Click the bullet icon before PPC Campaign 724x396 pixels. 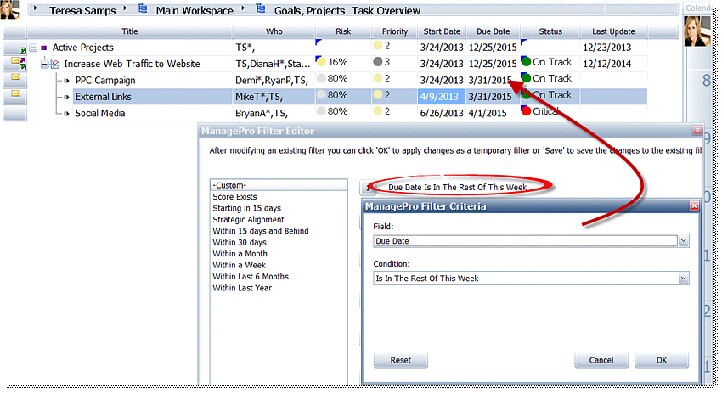(x=67, y=80)
